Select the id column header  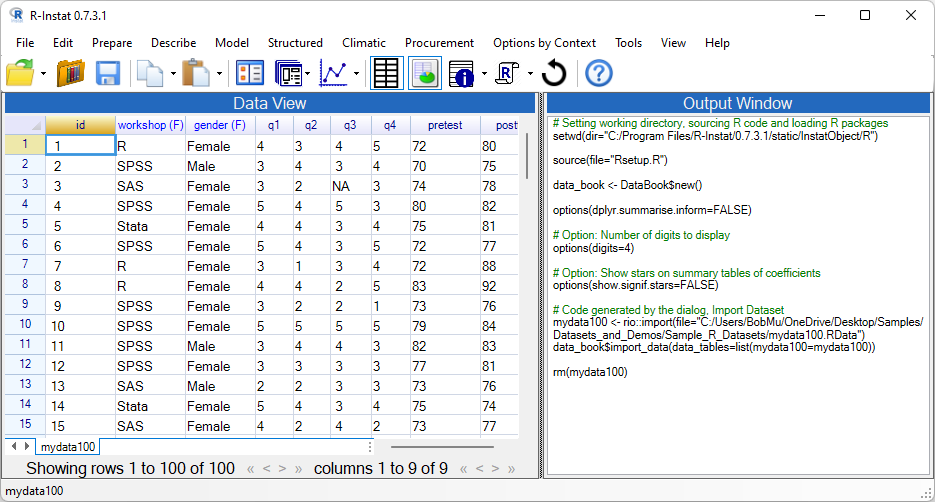click(x=81, y=125)
